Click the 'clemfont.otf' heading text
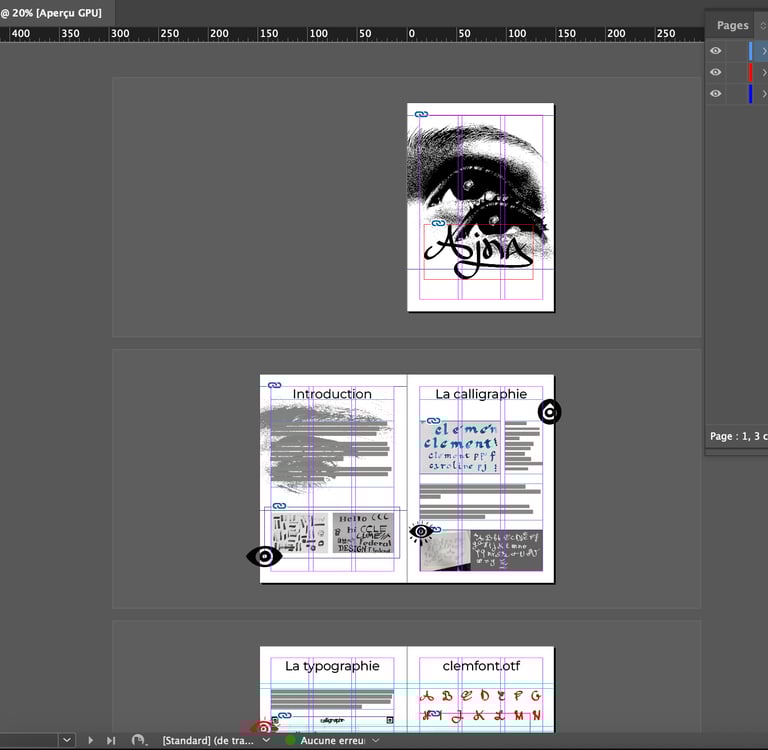The height and width of the screenshot is (750, 768). tap(481, 666)
